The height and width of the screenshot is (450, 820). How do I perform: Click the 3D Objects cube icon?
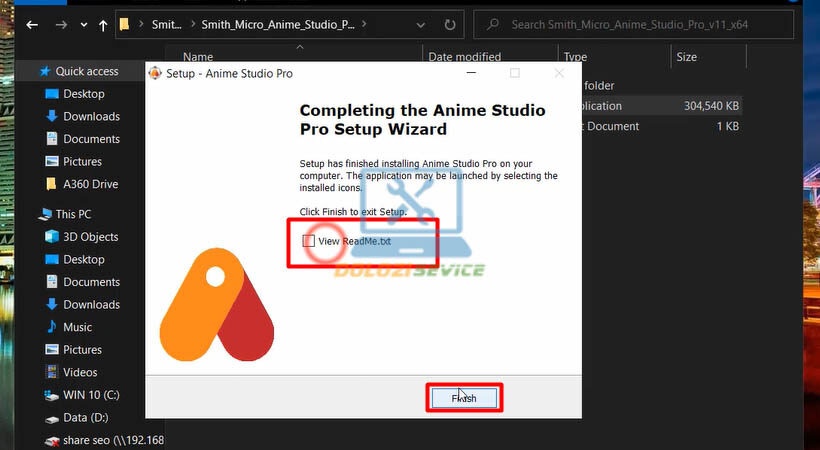coord(52,237)
